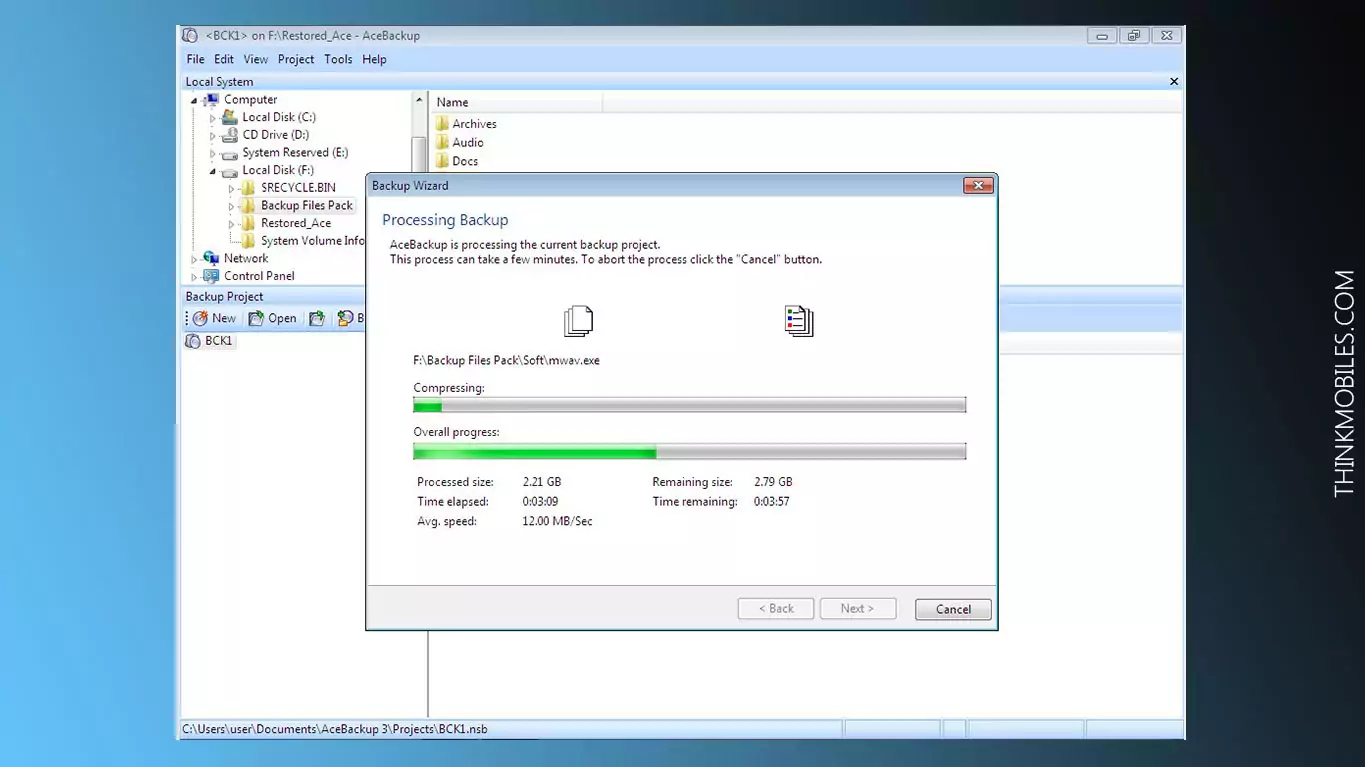Click the archive destination icon in Backup Wizard

click(799, 321)
